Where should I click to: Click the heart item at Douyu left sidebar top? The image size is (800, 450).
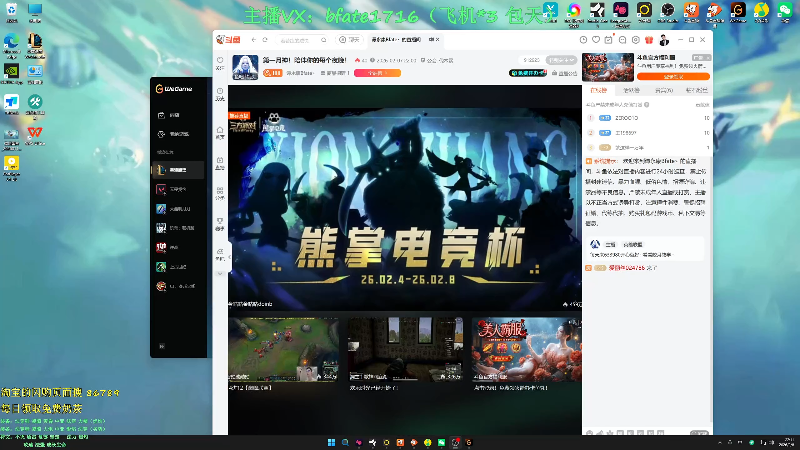pyautogui.click(x=220, y=63)
